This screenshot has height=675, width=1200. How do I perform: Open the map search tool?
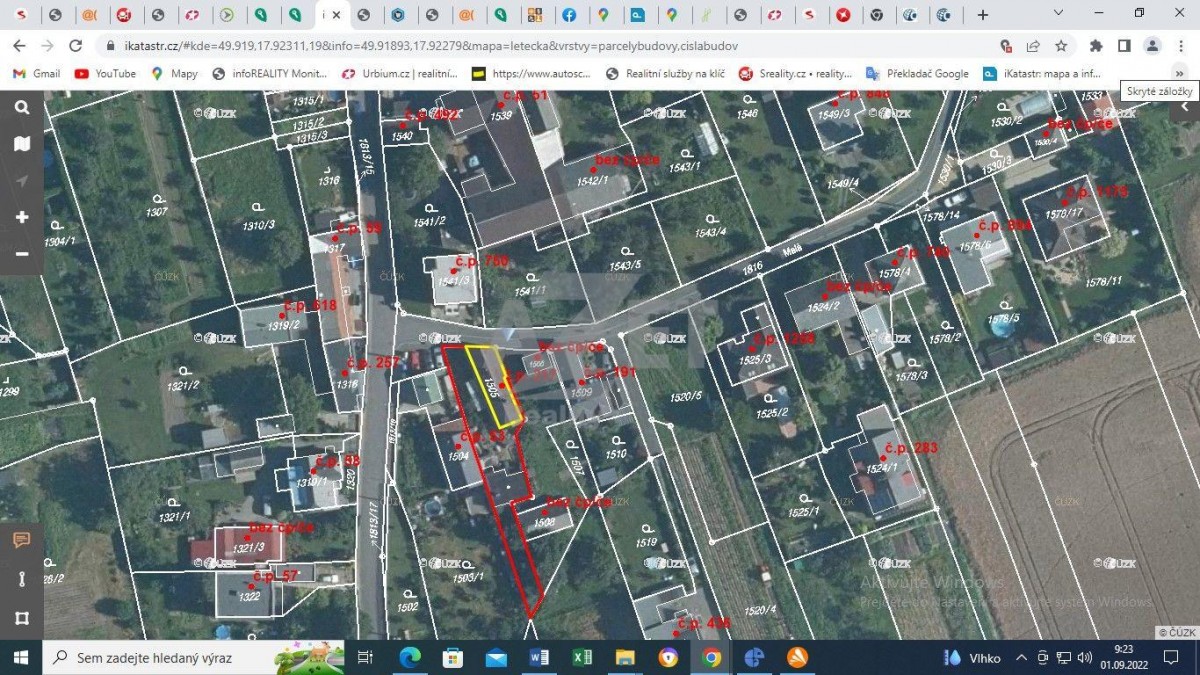(22, 108)
